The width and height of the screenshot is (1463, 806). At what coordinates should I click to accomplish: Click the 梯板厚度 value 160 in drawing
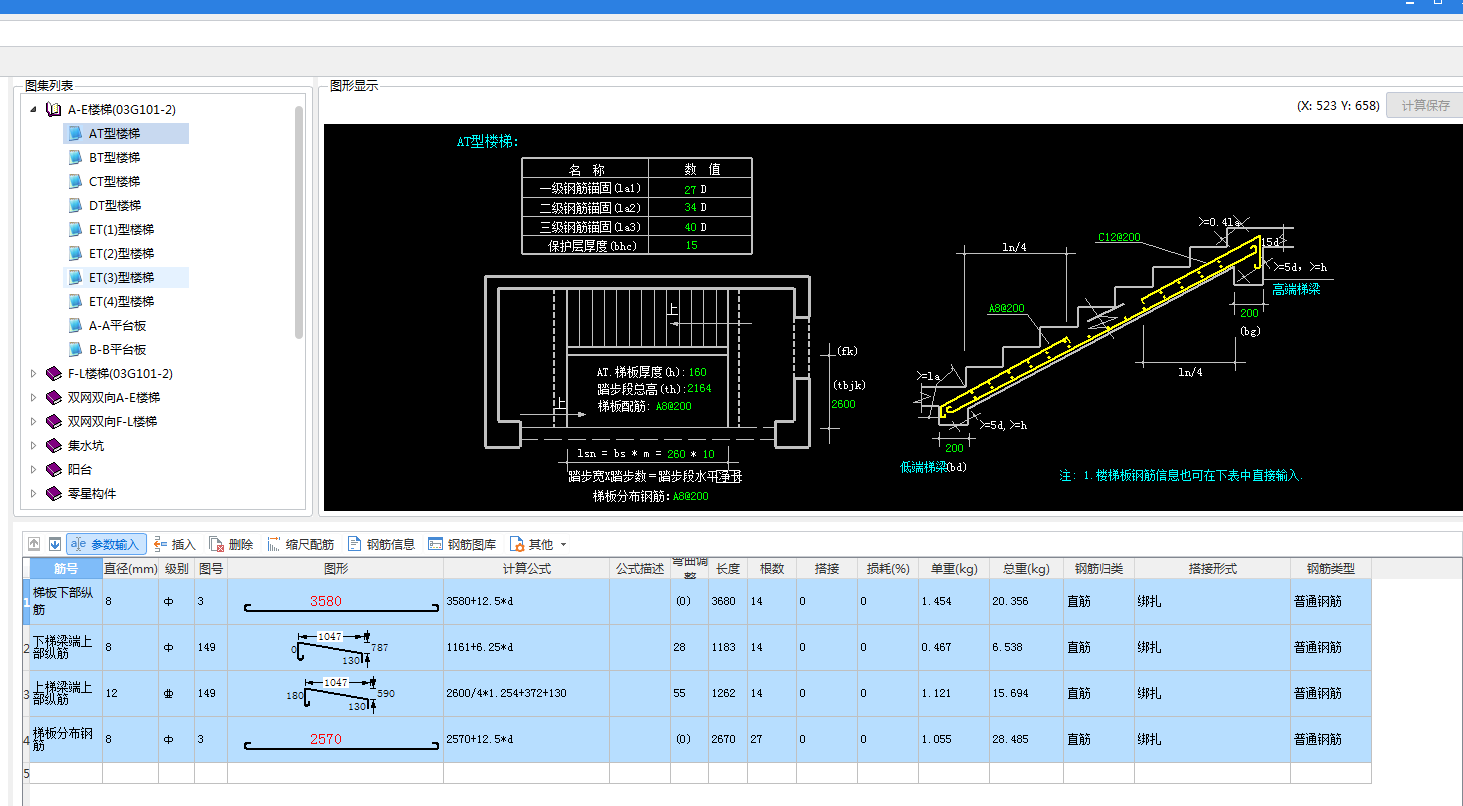[697, 372]
